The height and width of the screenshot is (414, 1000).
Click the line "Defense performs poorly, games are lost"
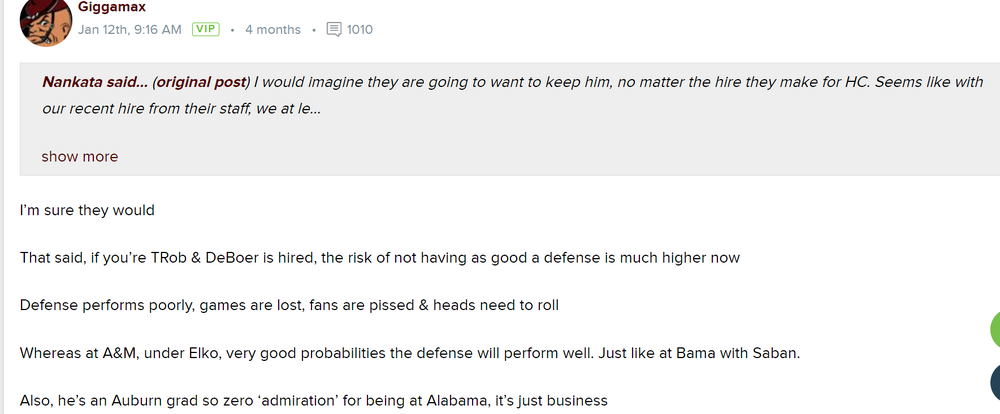[289, 305]
